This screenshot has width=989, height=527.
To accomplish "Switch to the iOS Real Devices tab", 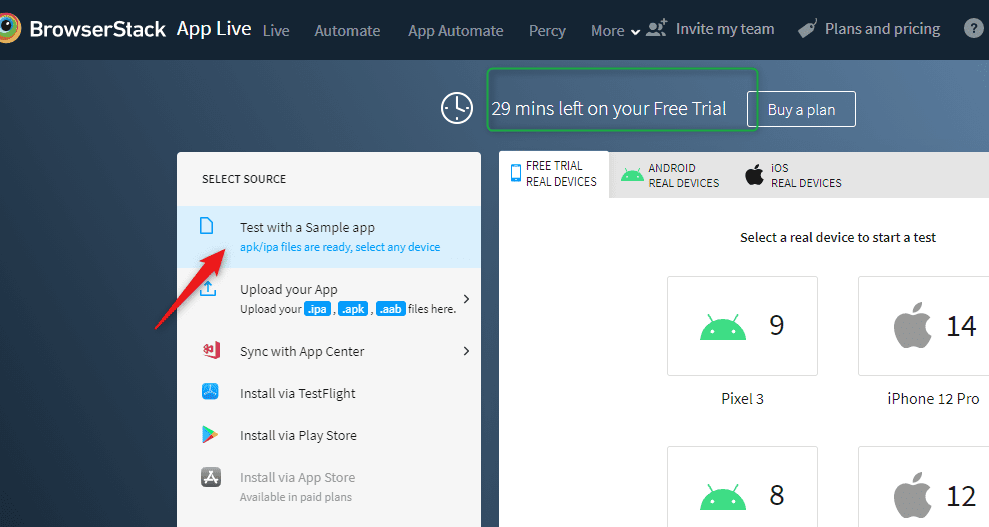I will (x=793, y=175).
